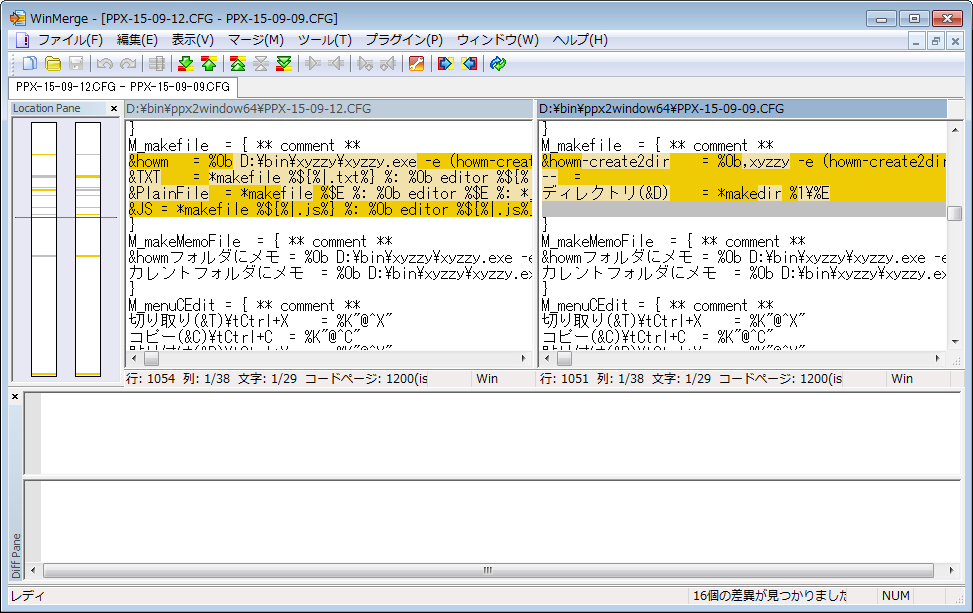973x613 pixels.
Task: Close the Location Pane
Action: (114, 109)
